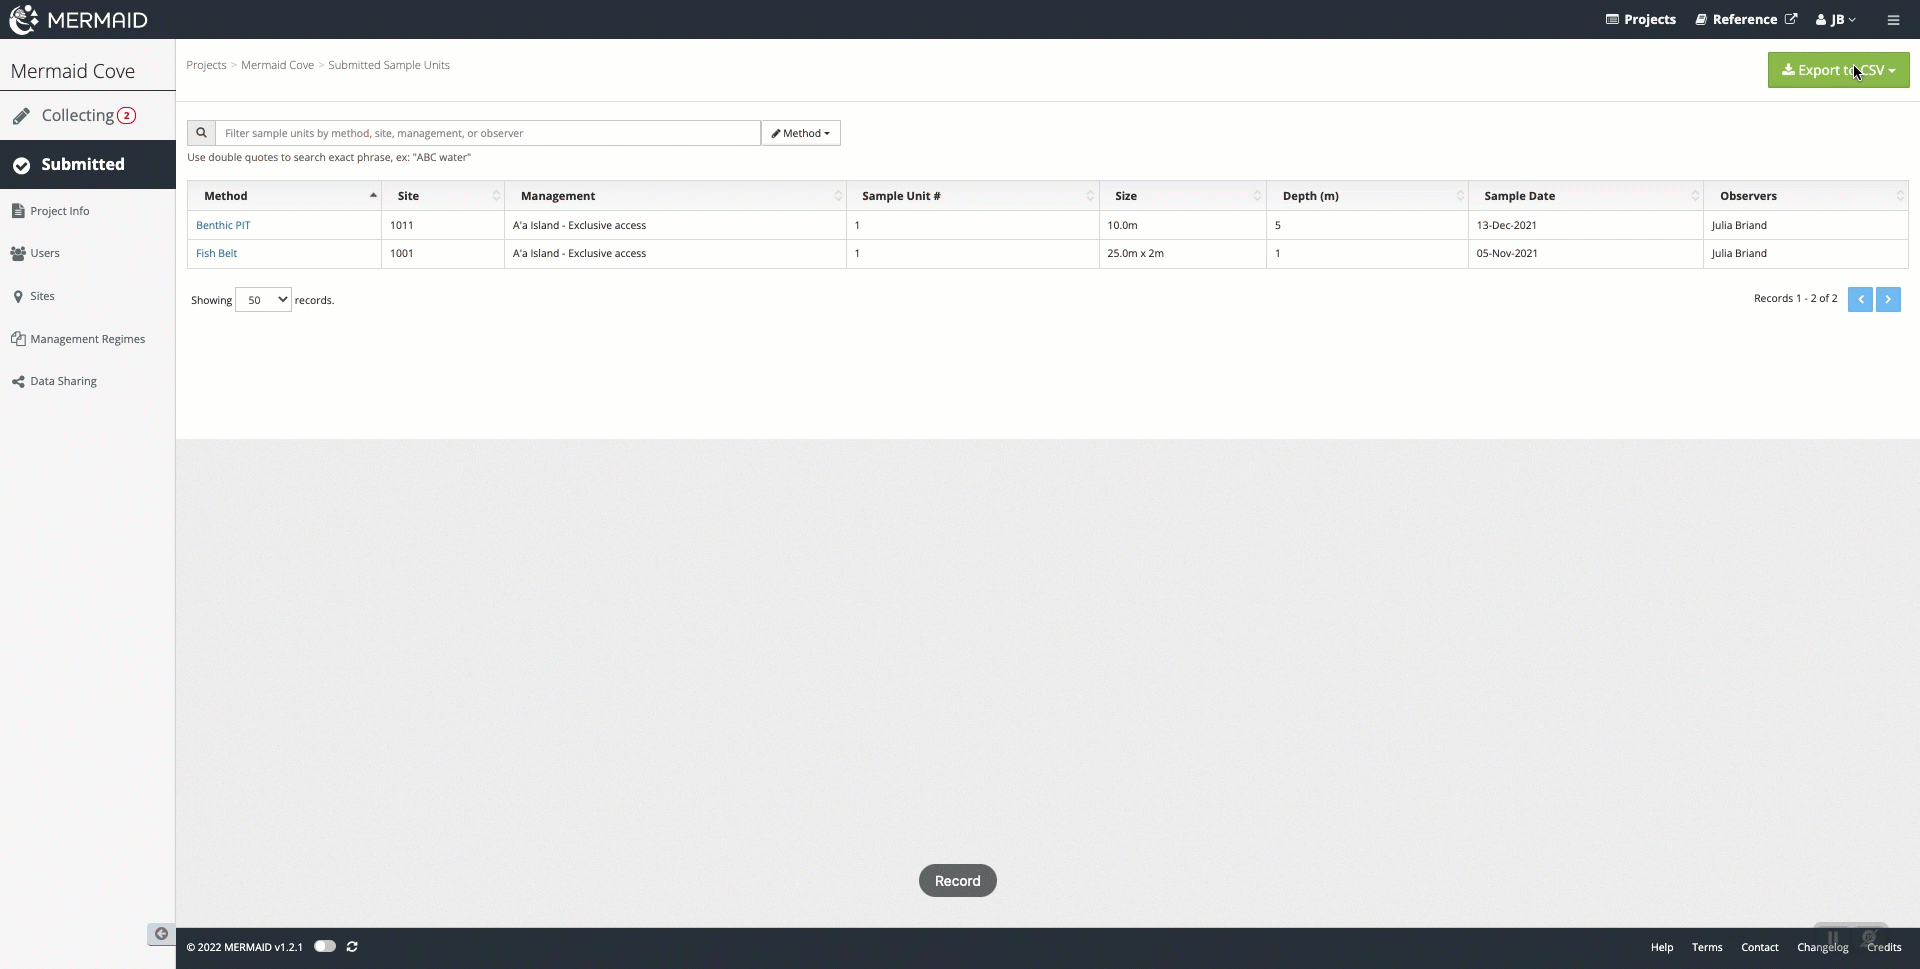
Task: Open the Benthic PIT sample unit
Action: [223, 225]
